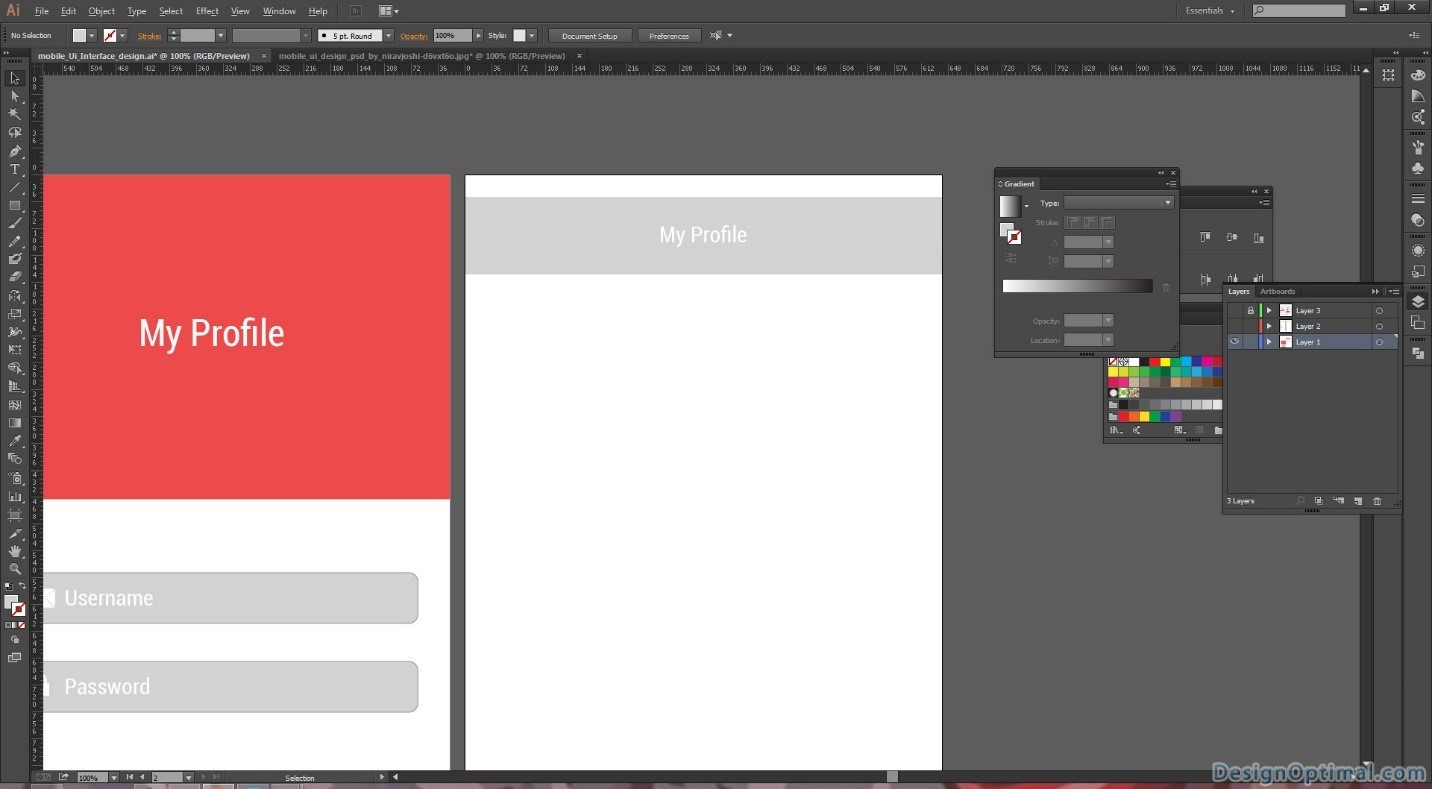The image size is (1432, 789).
Task: Select the Line Segment tool
Action: point(15,187)
